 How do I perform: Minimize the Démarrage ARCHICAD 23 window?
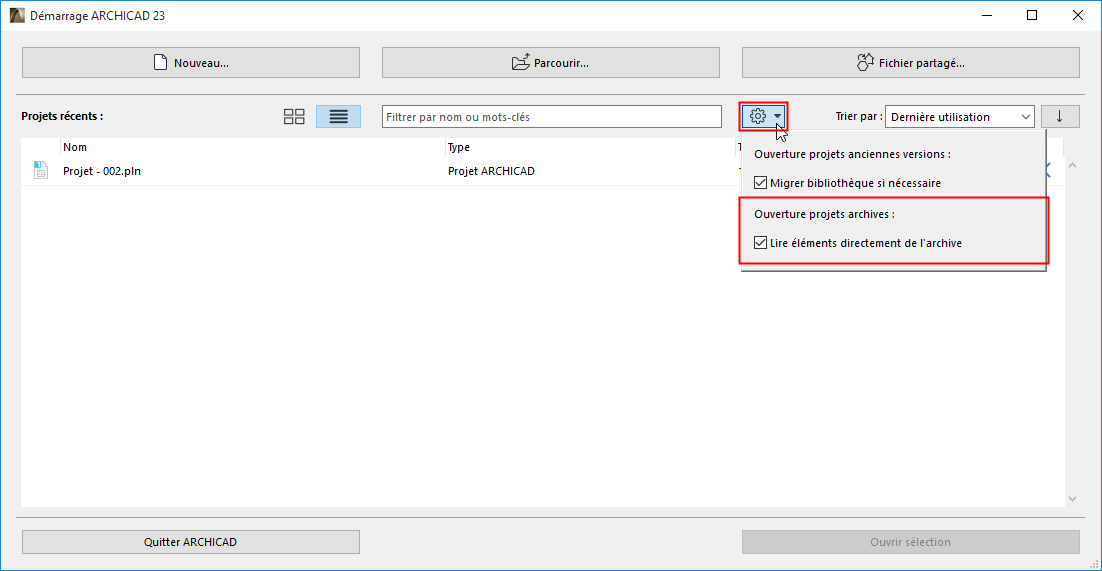(987, 15)
